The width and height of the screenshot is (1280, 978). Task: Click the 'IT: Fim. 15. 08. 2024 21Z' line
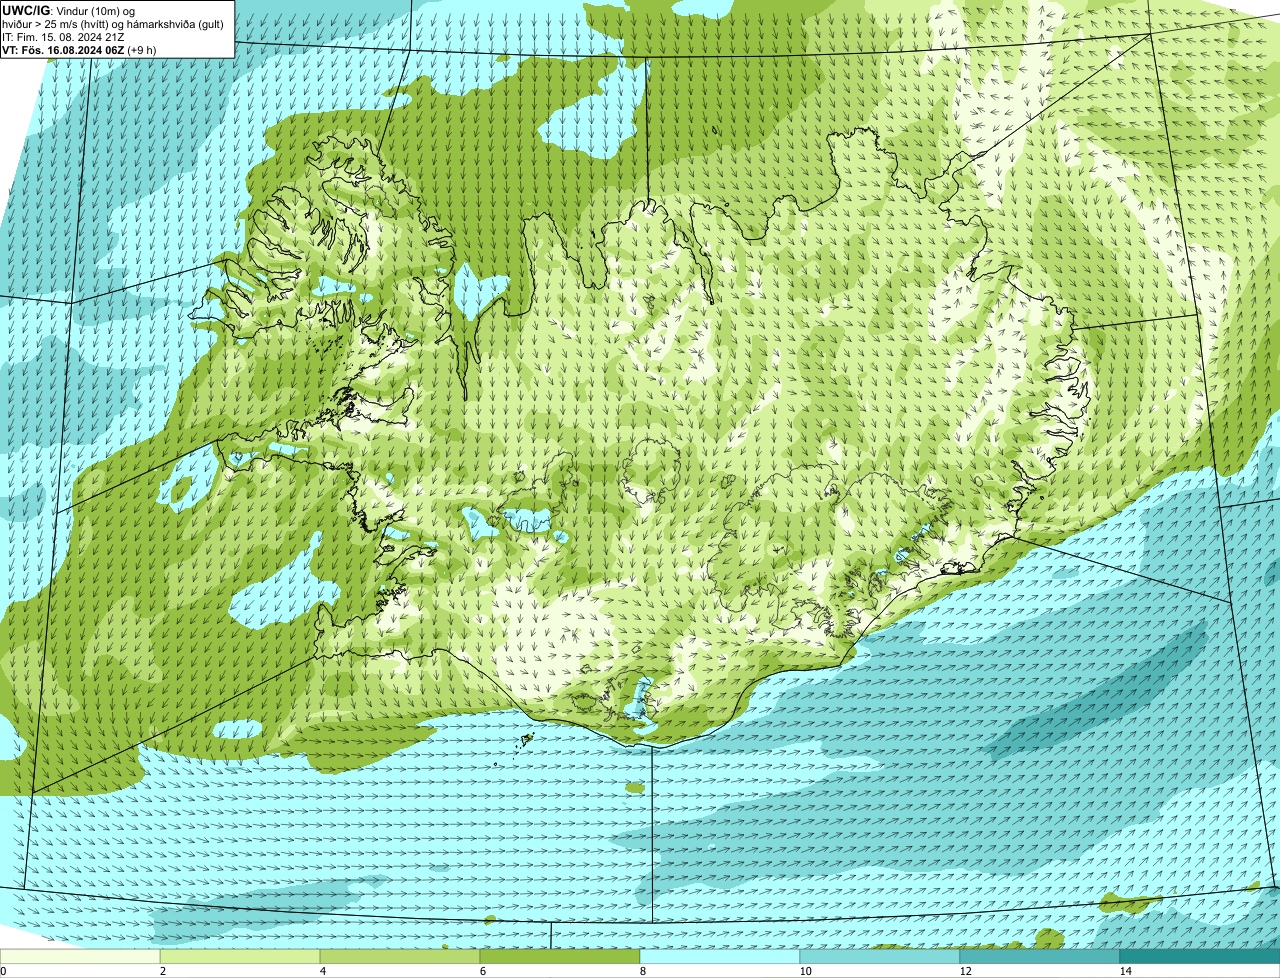pyautogui.click(x=64, y=37)
